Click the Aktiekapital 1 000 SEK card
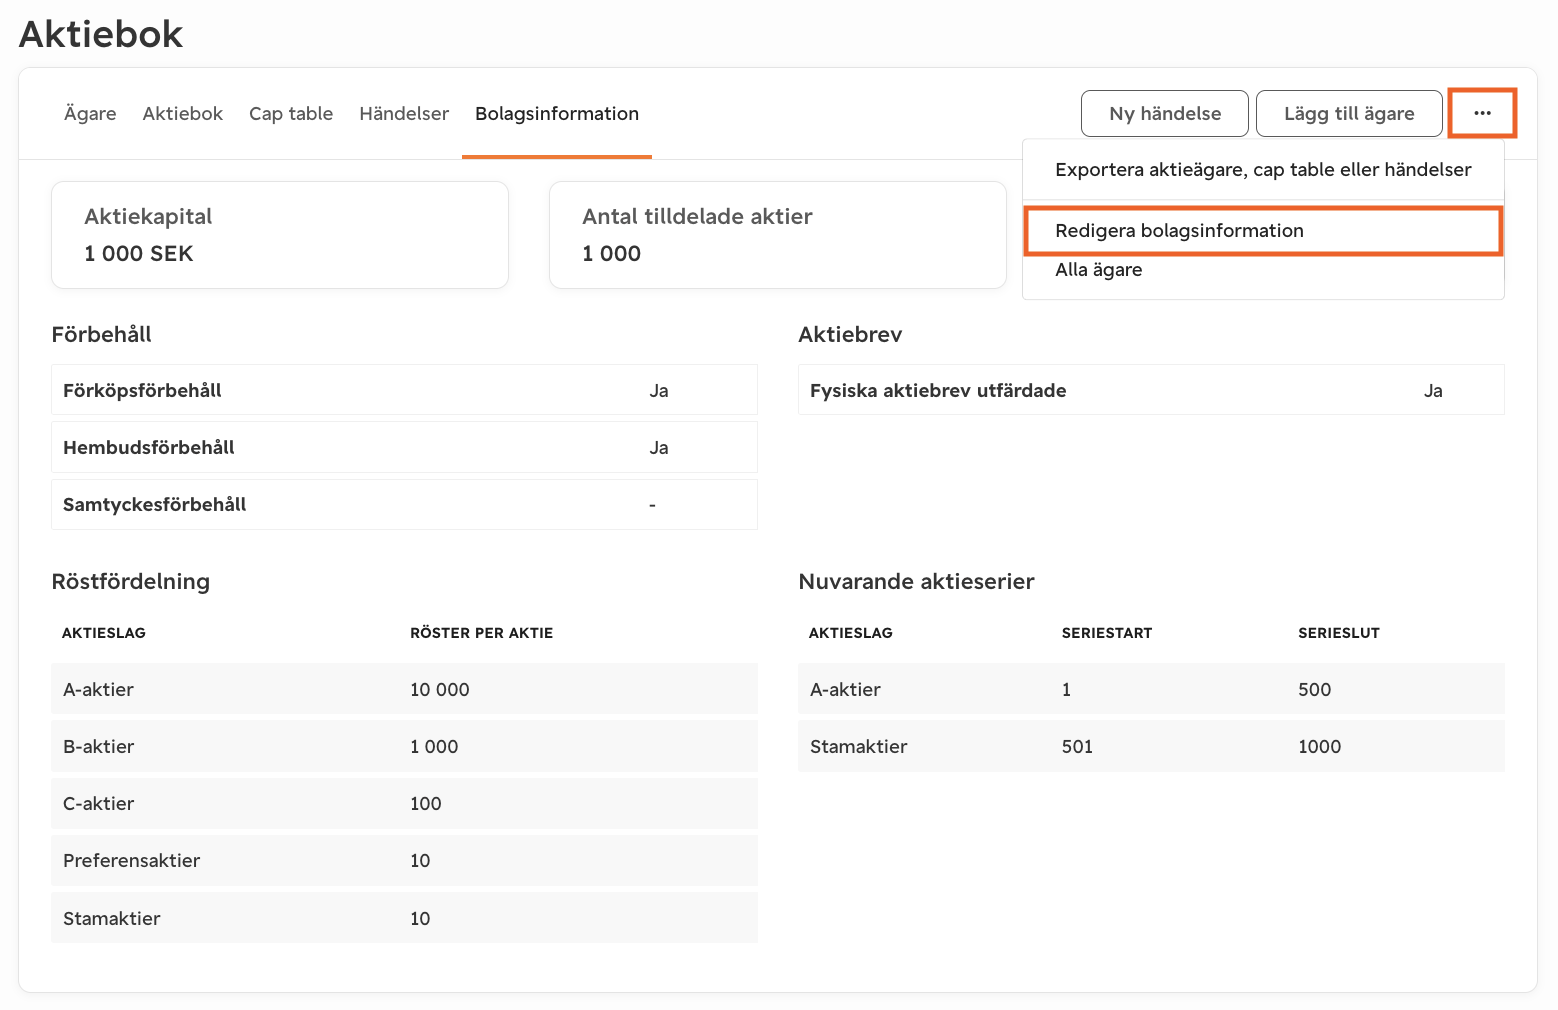This screenshot has width=1558, height=1010. click(x=280, y=235)
